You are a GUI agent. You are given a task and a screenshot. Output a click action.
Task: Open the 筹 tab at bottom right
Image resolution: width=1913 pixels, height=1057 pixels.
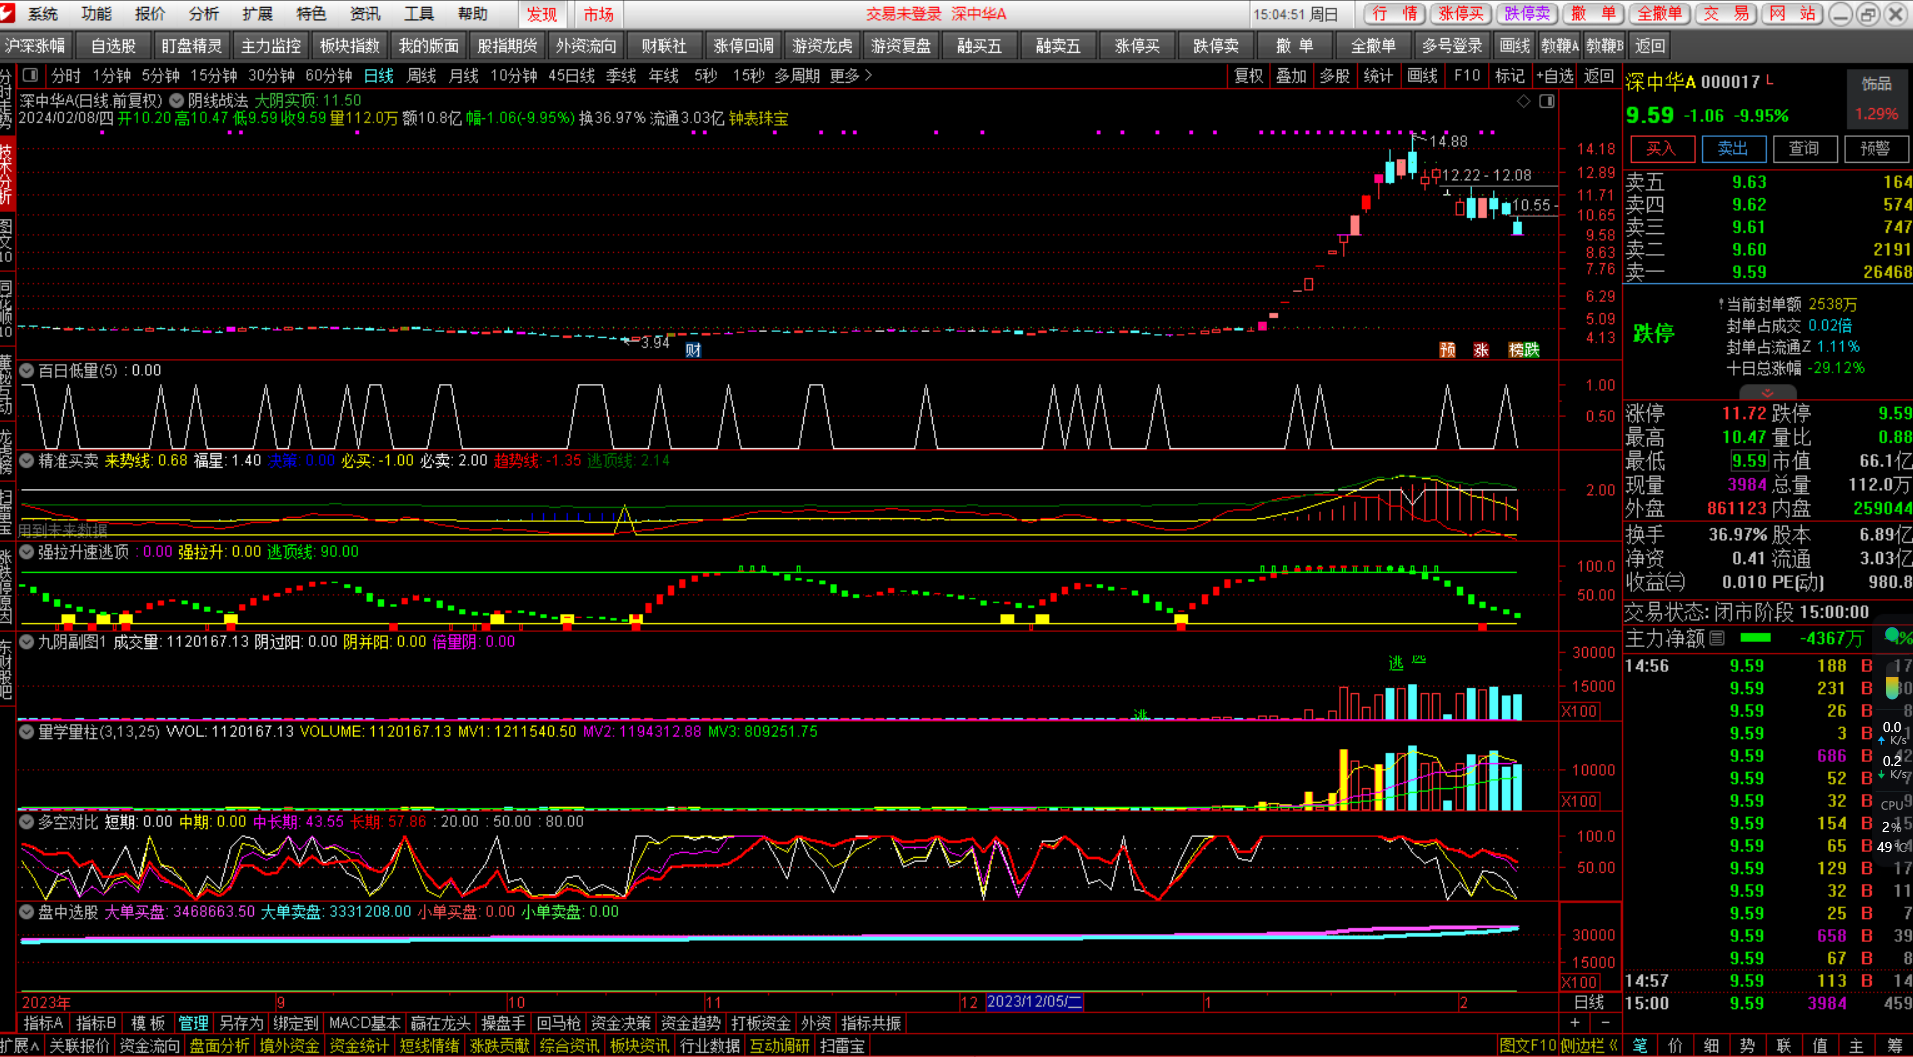coord(1893,1046)
